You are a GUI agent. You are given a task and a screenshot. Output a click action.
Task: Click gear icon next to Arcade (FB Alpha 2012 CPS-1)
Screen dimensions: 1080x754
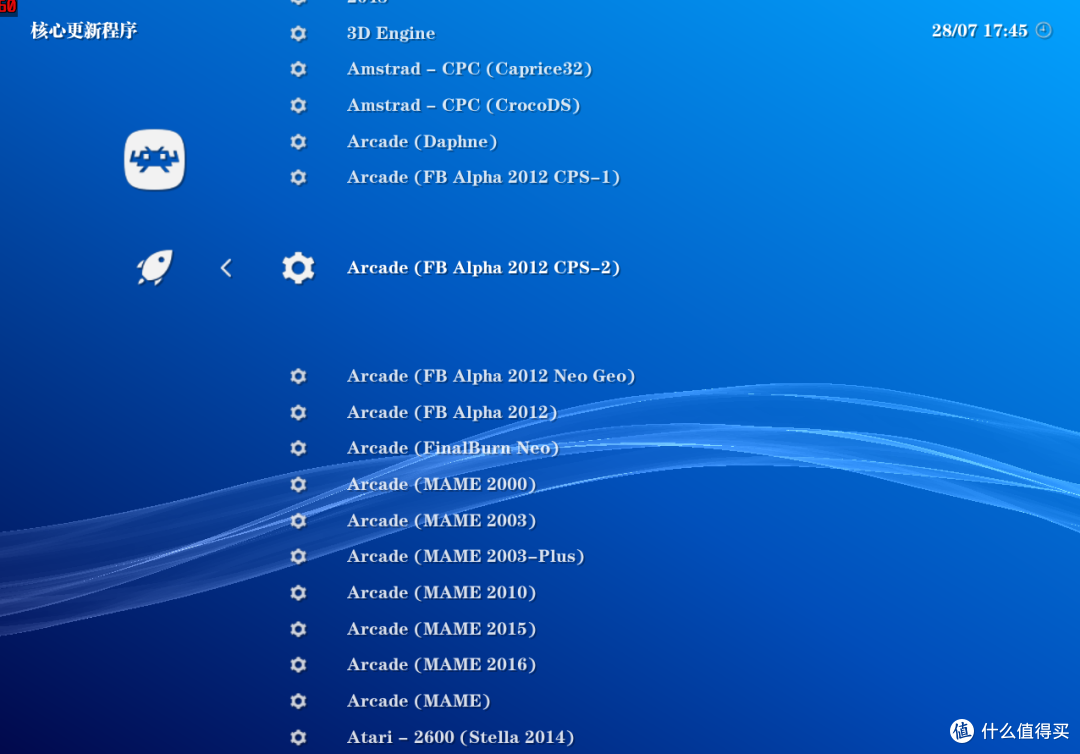point(298,177)
